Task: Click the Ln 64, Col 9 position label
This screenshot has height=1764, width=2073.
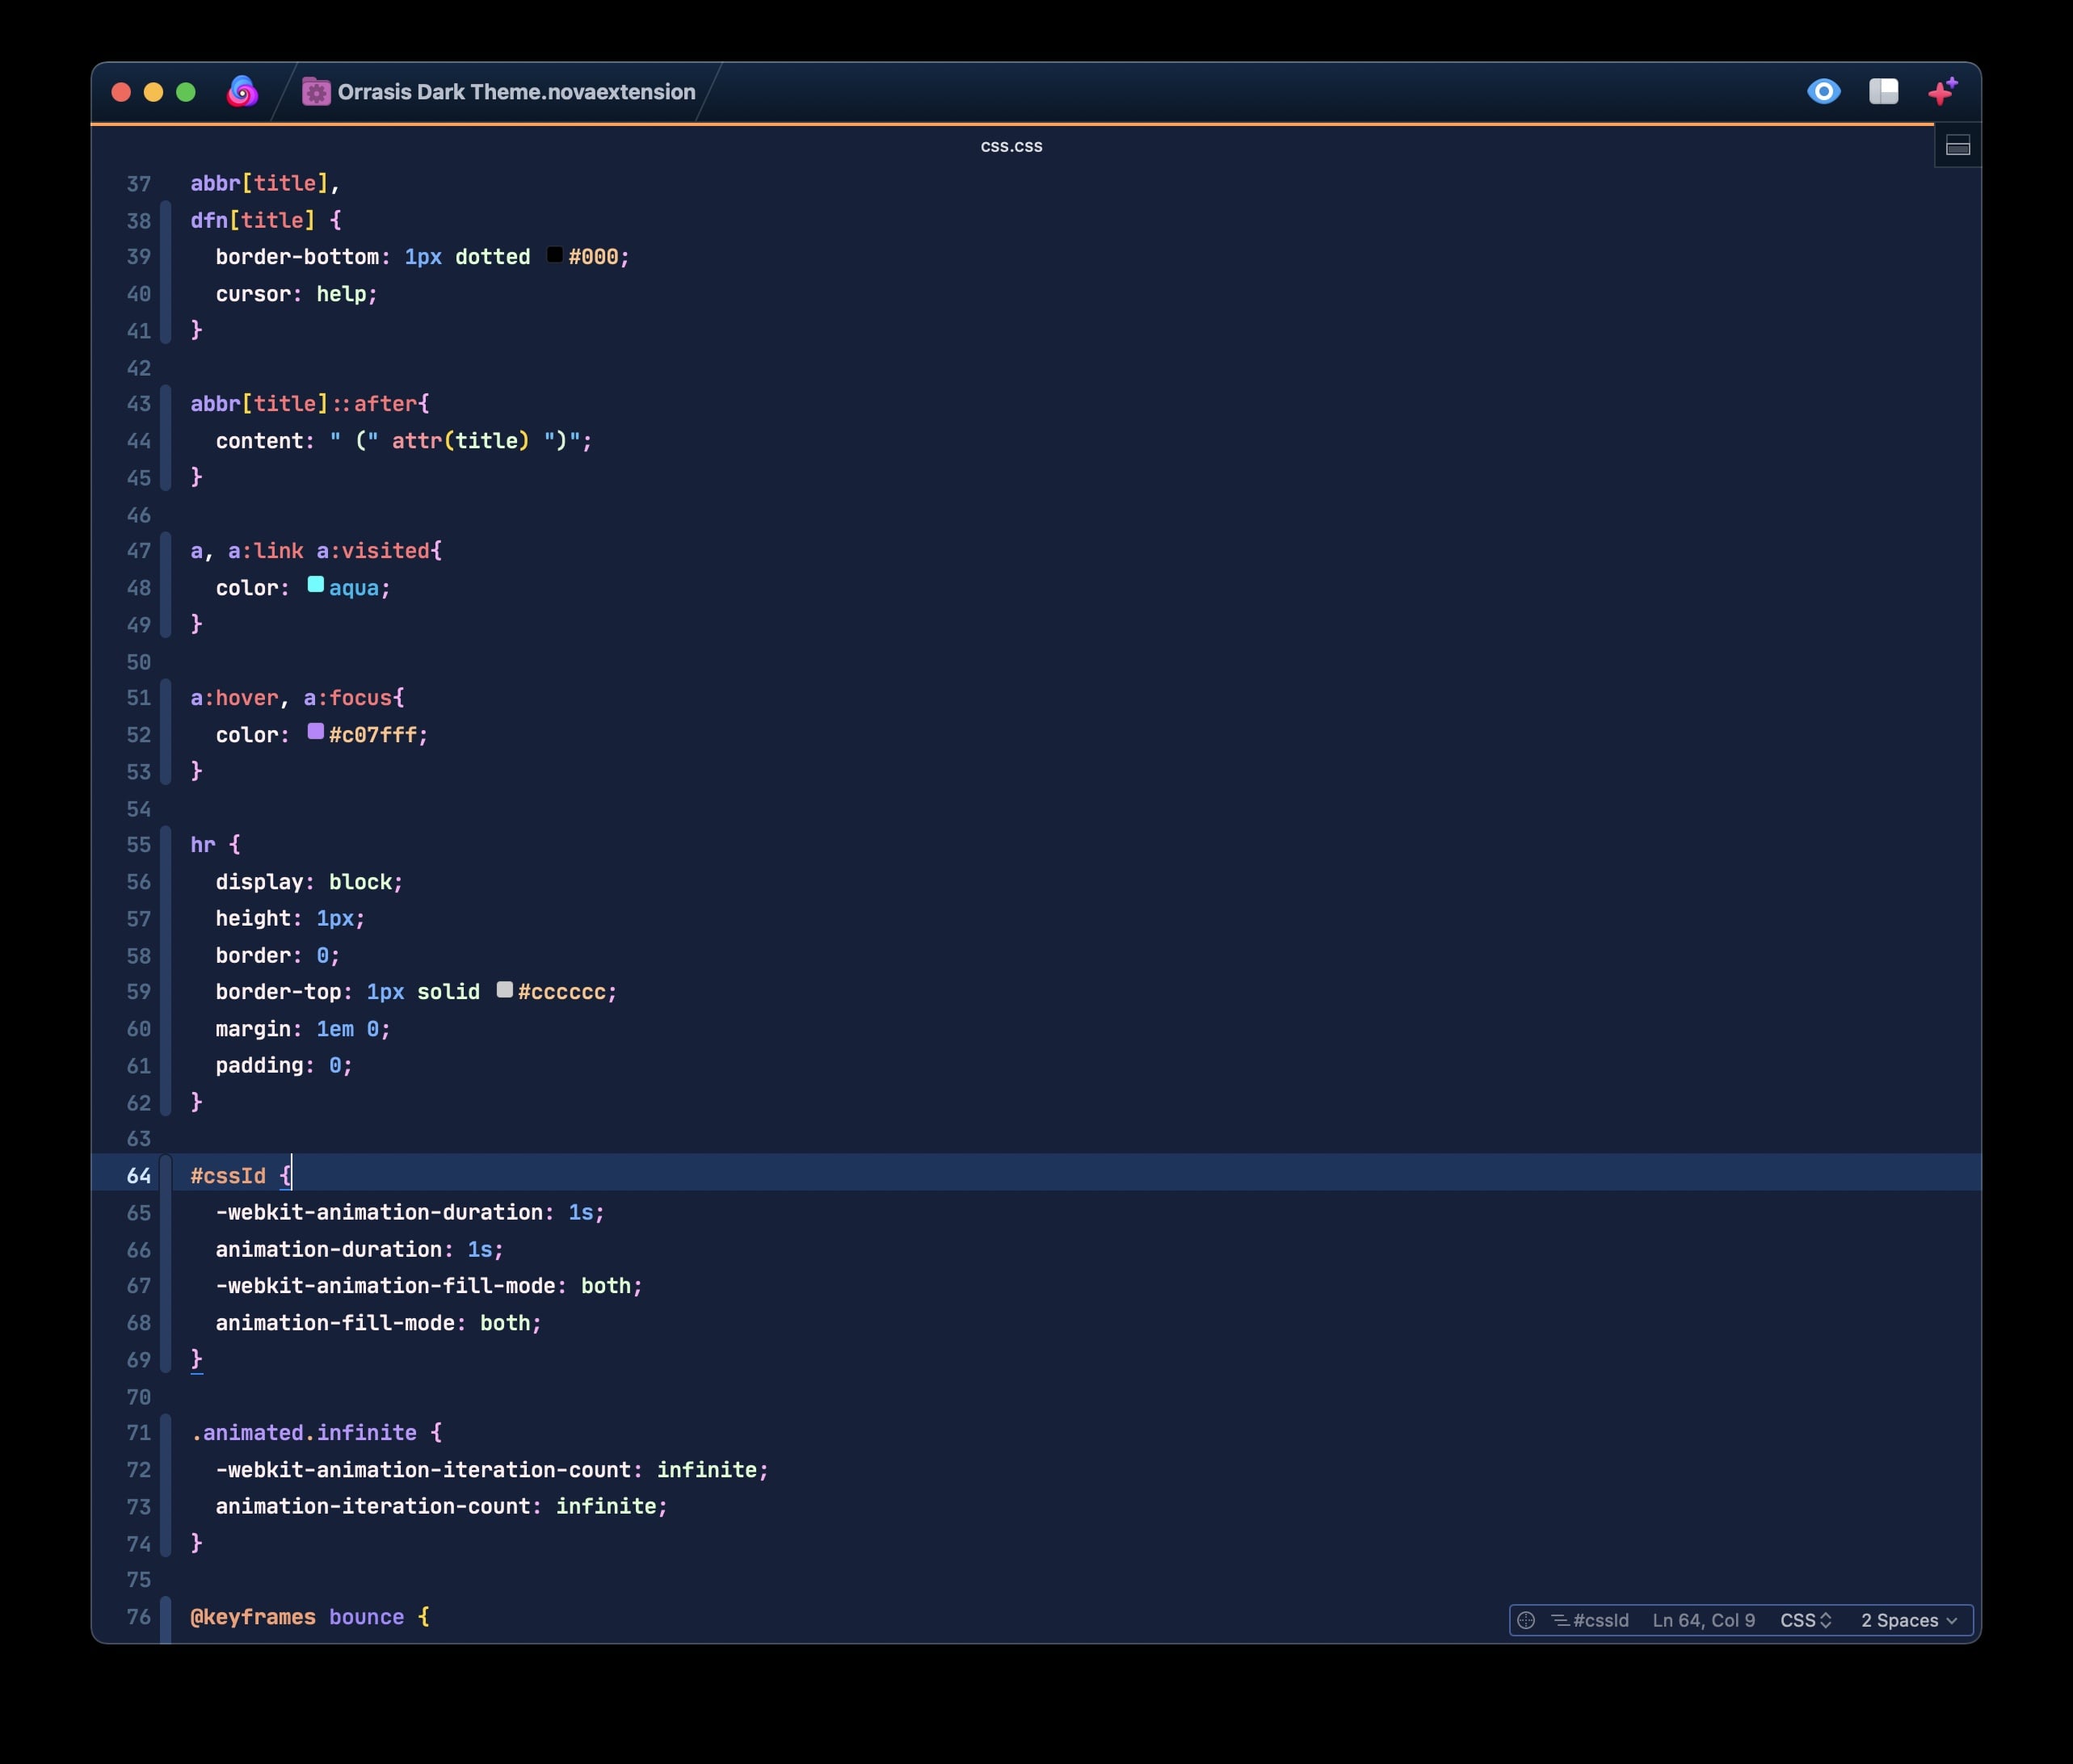Action: [1703, 1620]
